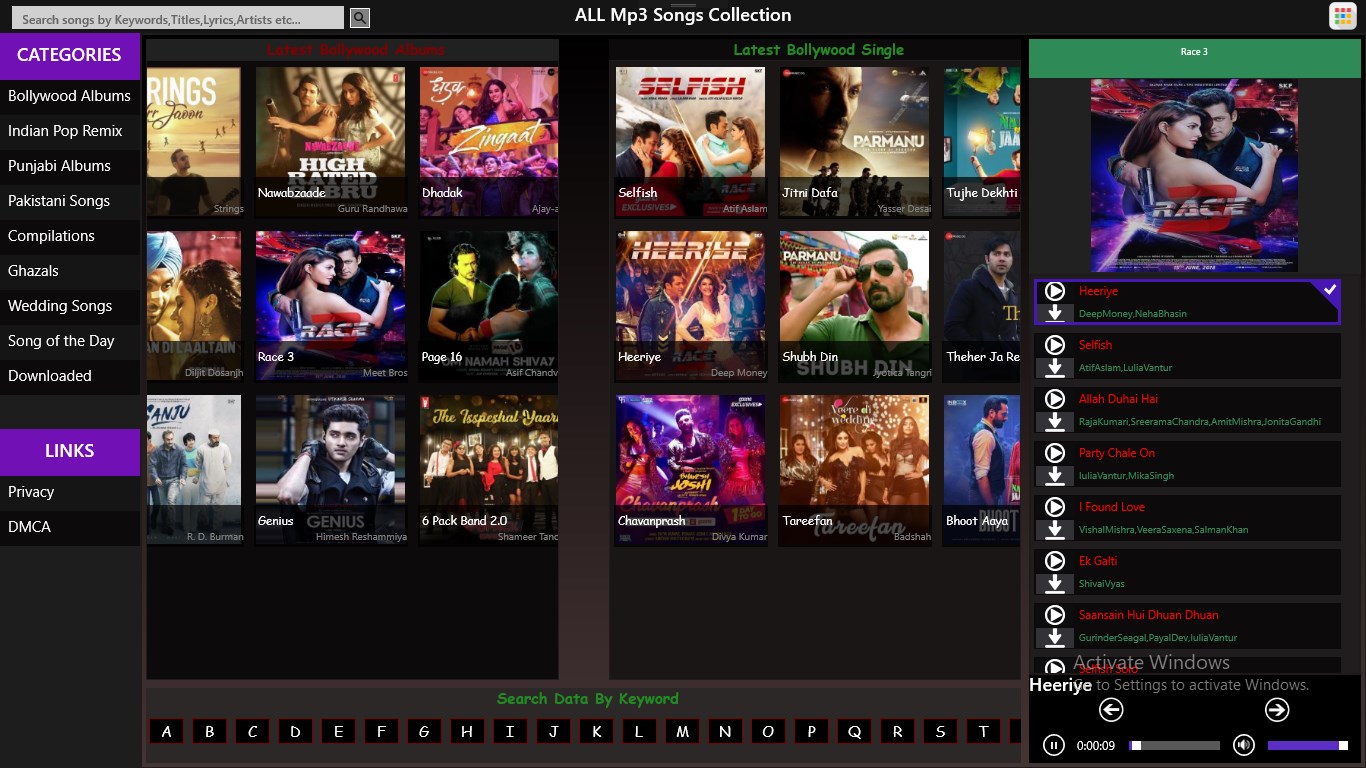1366x768 pixels.
Task: Open the Bhoot Aaya single thumbnail
Action: coord(982,470)
